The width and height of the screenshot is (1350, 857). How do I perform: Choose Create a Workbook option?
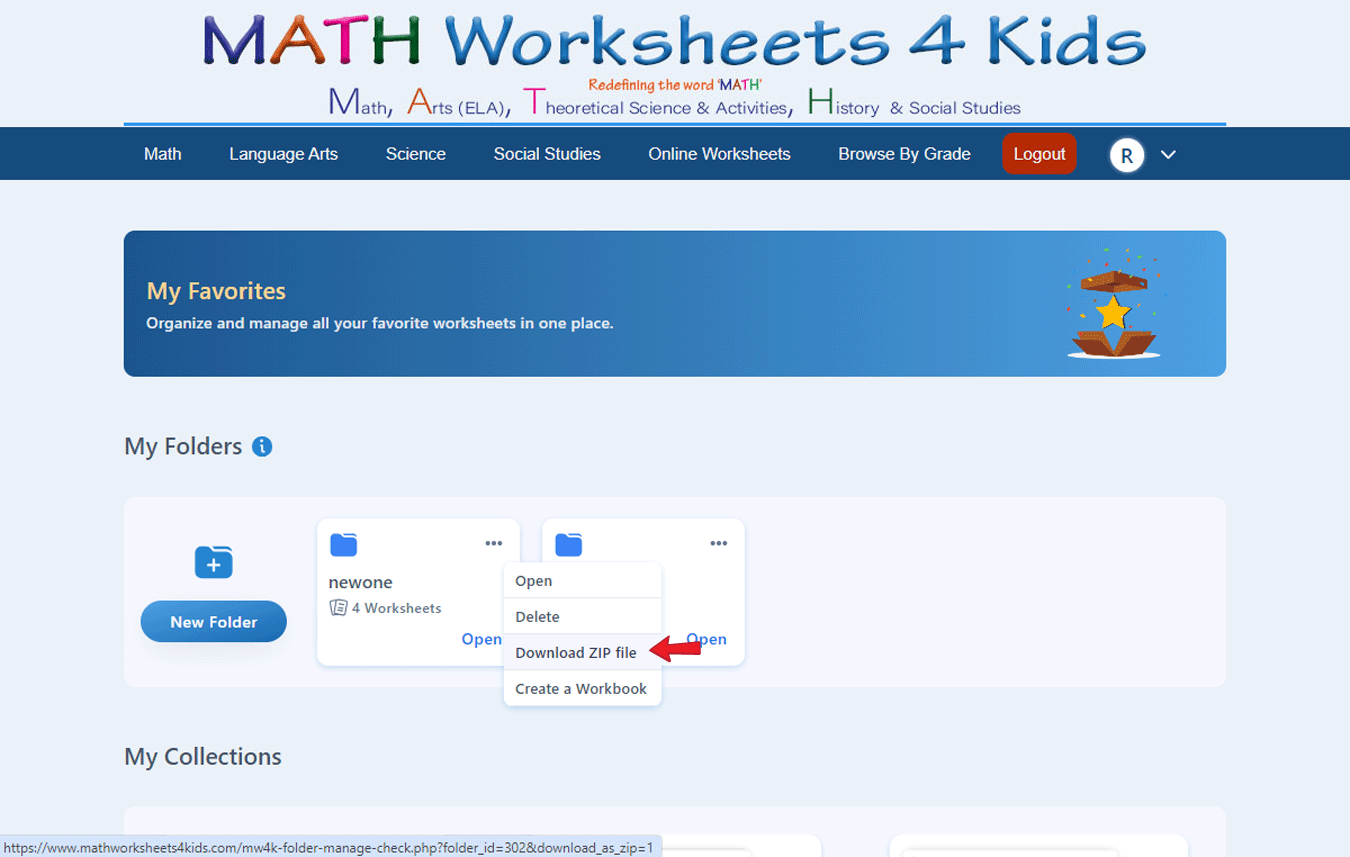pyautogui.click(x=583, y=689)
